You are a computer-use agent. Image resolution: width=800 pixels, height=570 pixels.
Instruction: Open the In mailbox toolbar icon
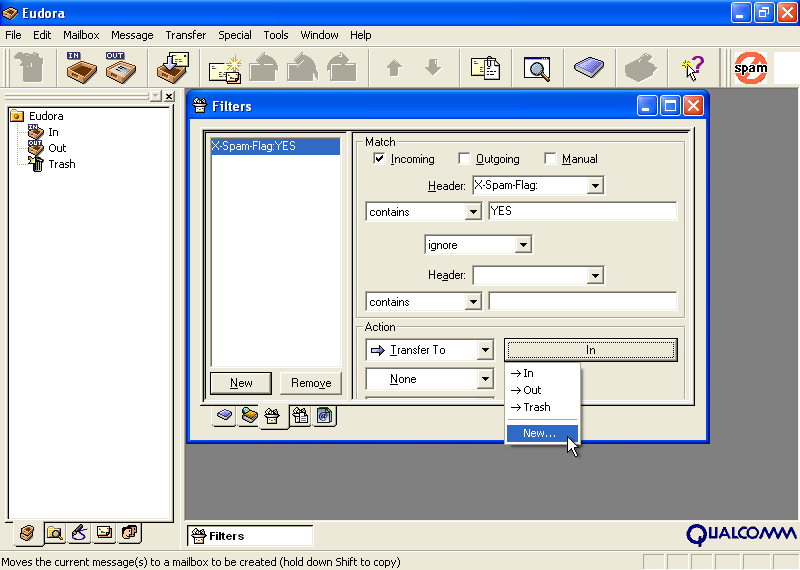(x=81, y=67)
